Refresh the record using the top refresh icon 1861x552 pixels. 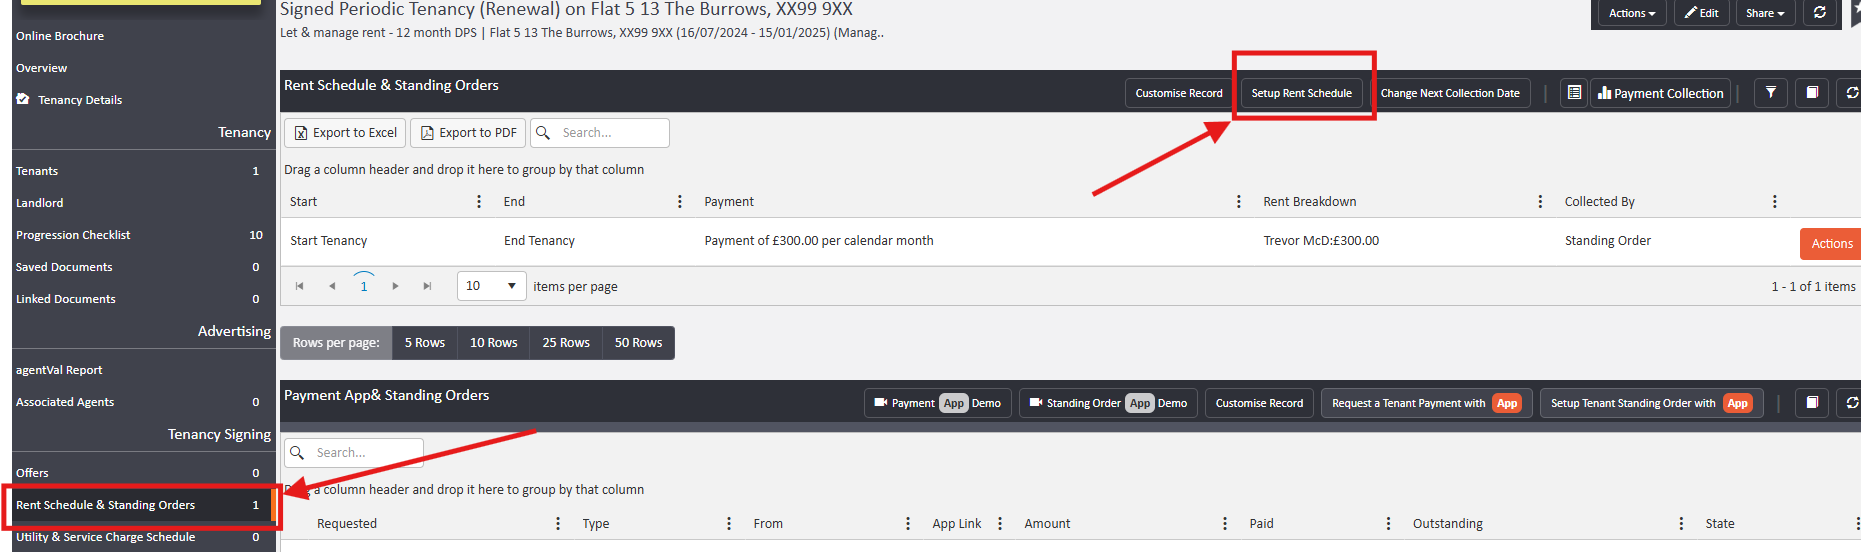[x=1819, y=13]
